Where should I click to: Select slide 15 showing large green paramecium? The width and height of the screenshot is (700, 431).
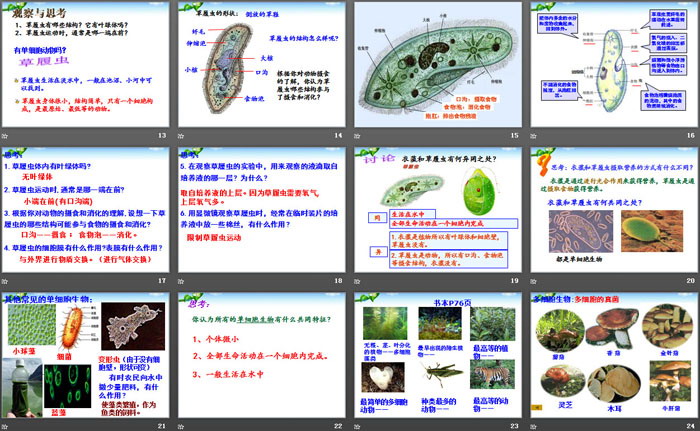point(437,63)
